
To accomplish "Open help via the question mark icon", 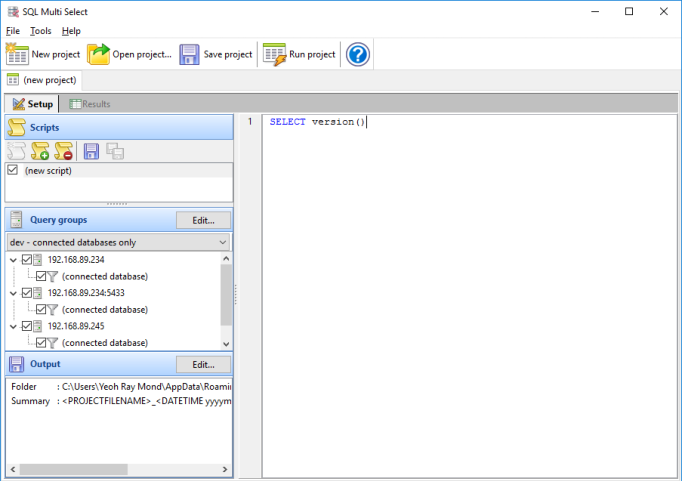I will [x=358, y=54].
